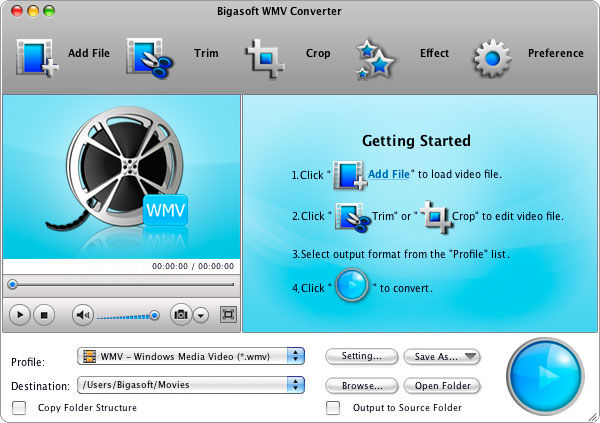Click the Add File link in Getting Started
The image size is (600, 423).
(389, 174)
